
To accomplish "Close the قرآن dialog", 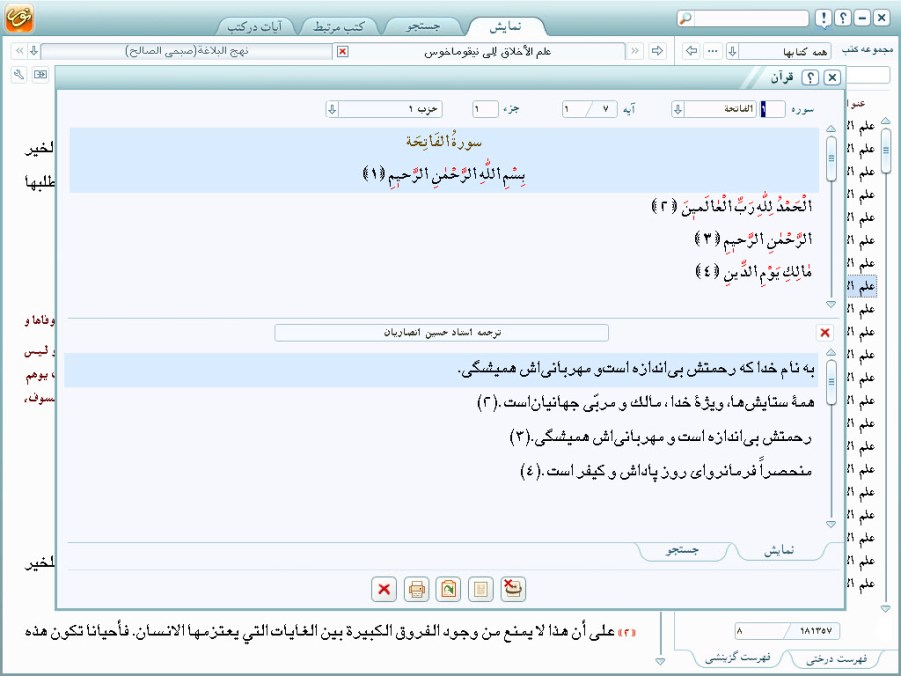I will 832,78.
